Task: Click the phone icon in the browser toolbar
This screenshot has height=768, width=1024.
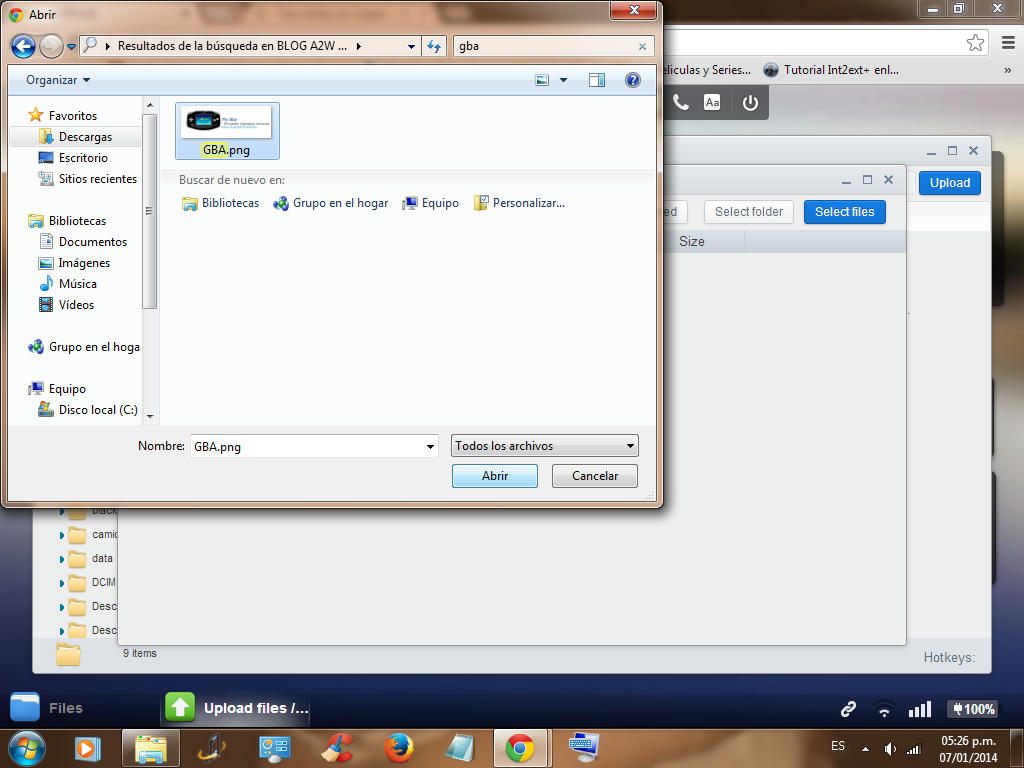Action: pyautogui.click(x=680, y=102)
